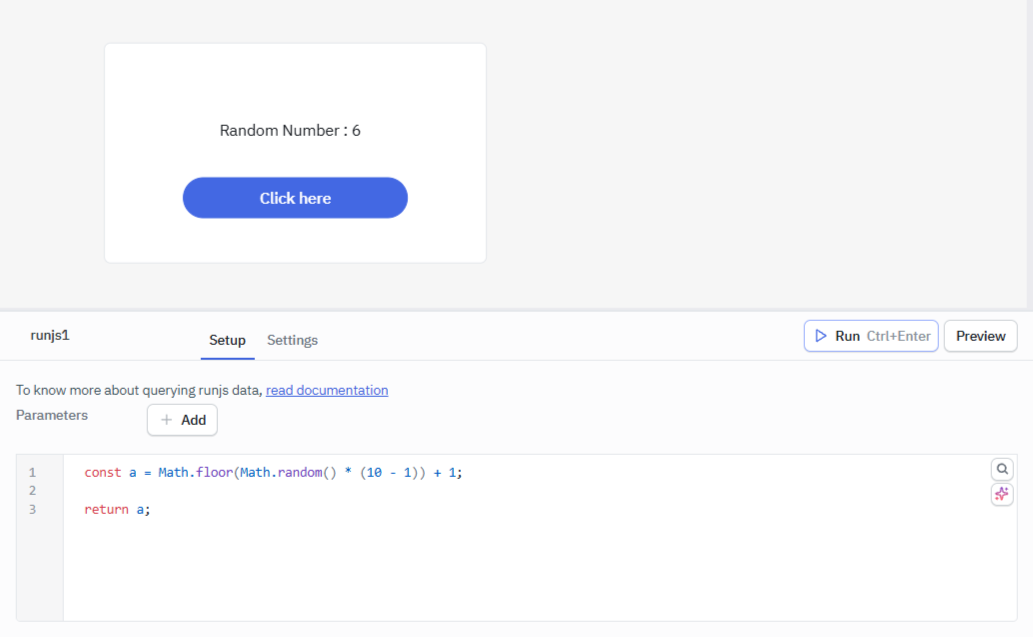
Task: Switch to the Settings tab
Action: pyautogui.click(x=291, y=340)
